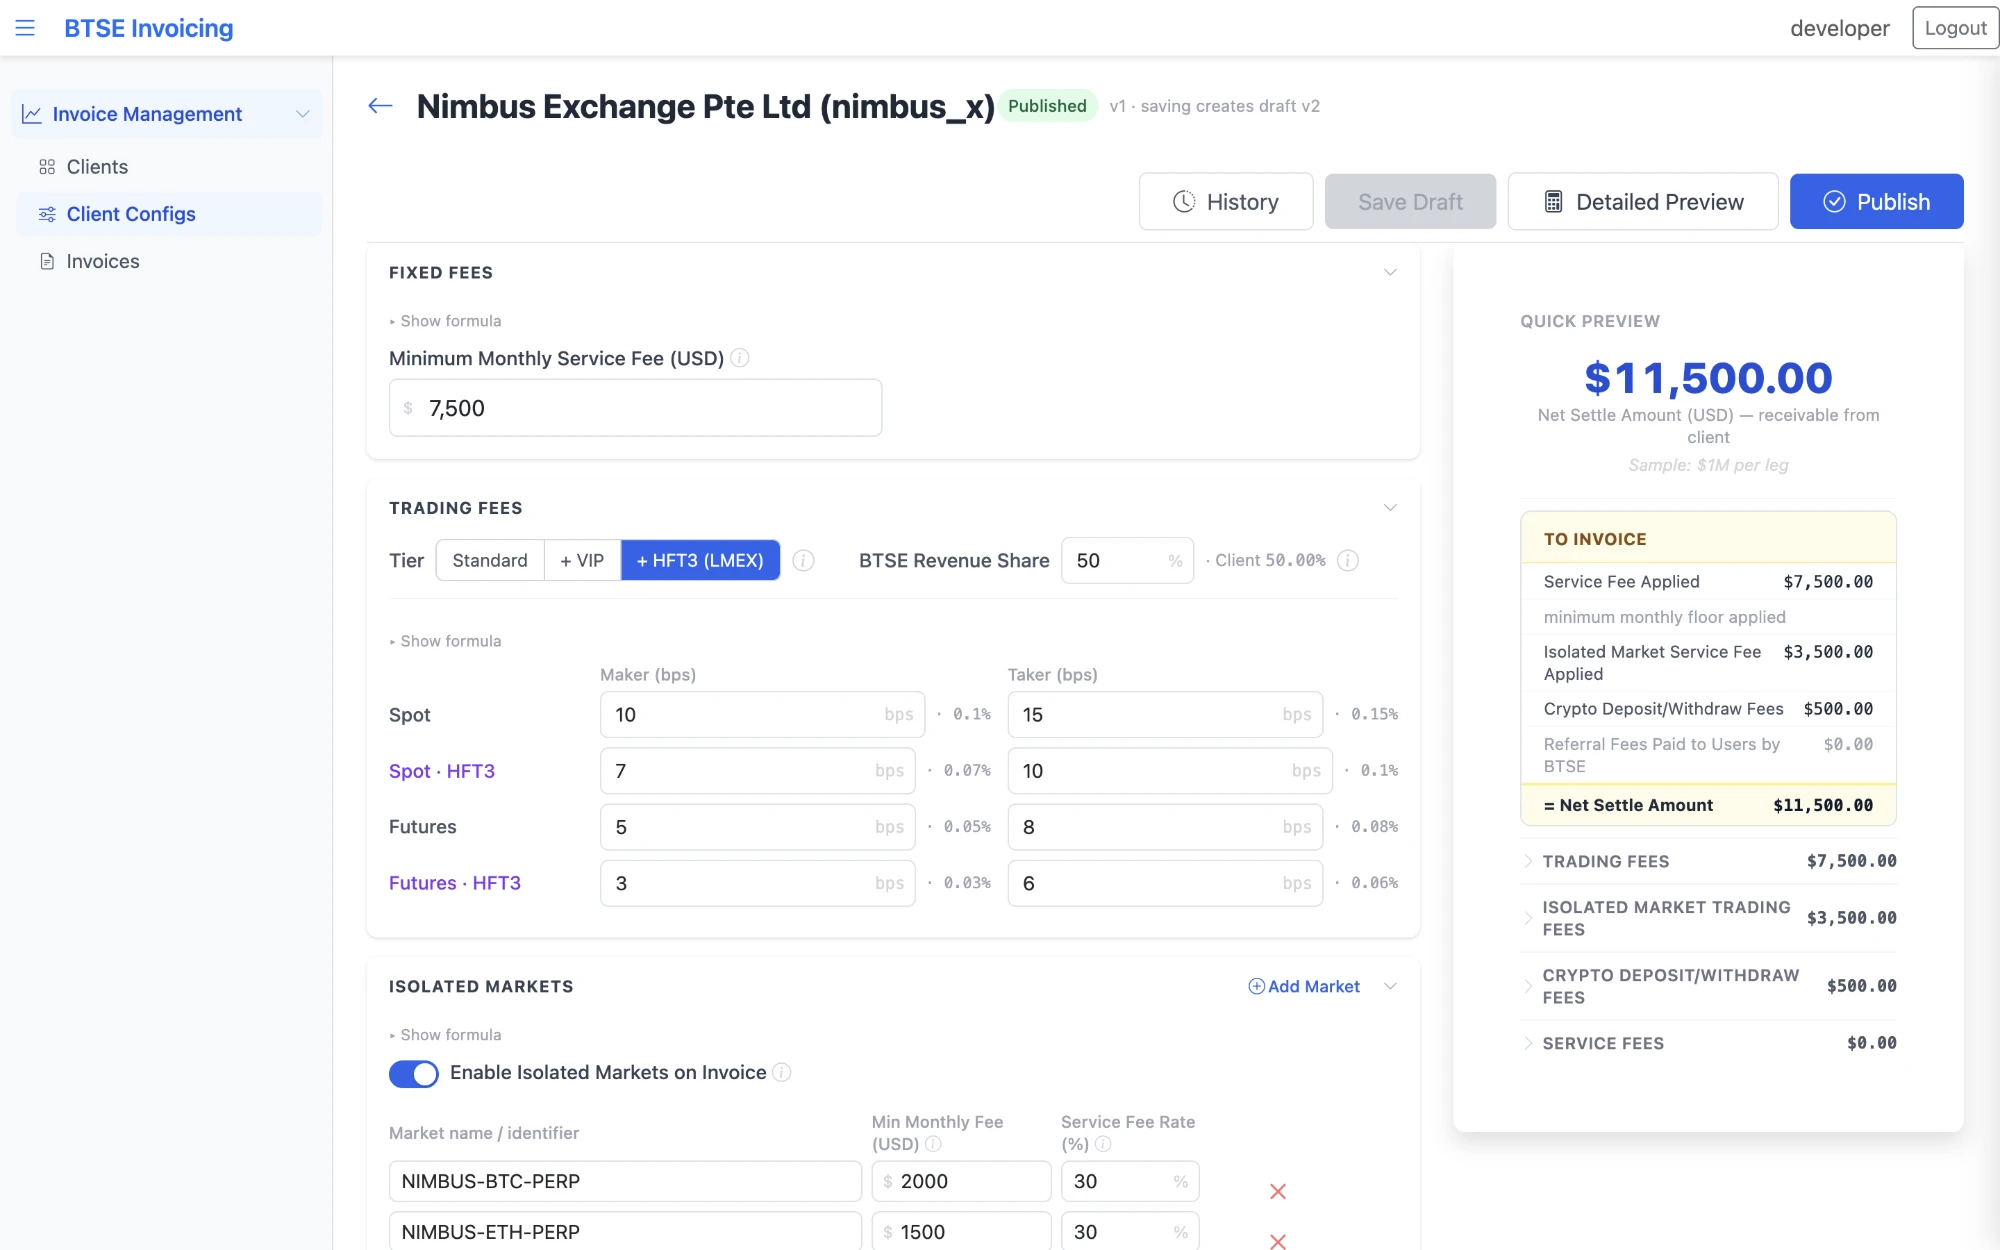The width and height of the screenshot is (2000, 1250).
Task: Toggle Enable Isolated Markets on Invoice switch
Action: [414, 1074]
